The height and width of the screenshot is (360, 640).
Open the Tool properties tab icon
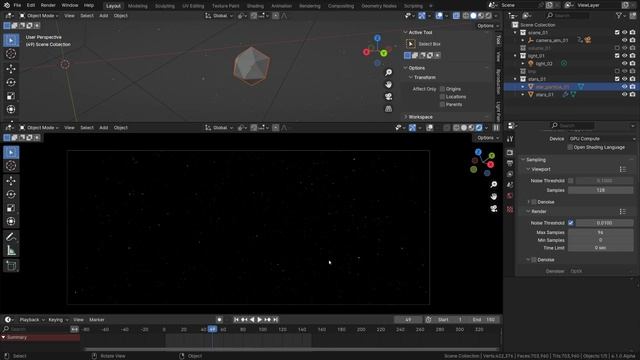[510, 139]
